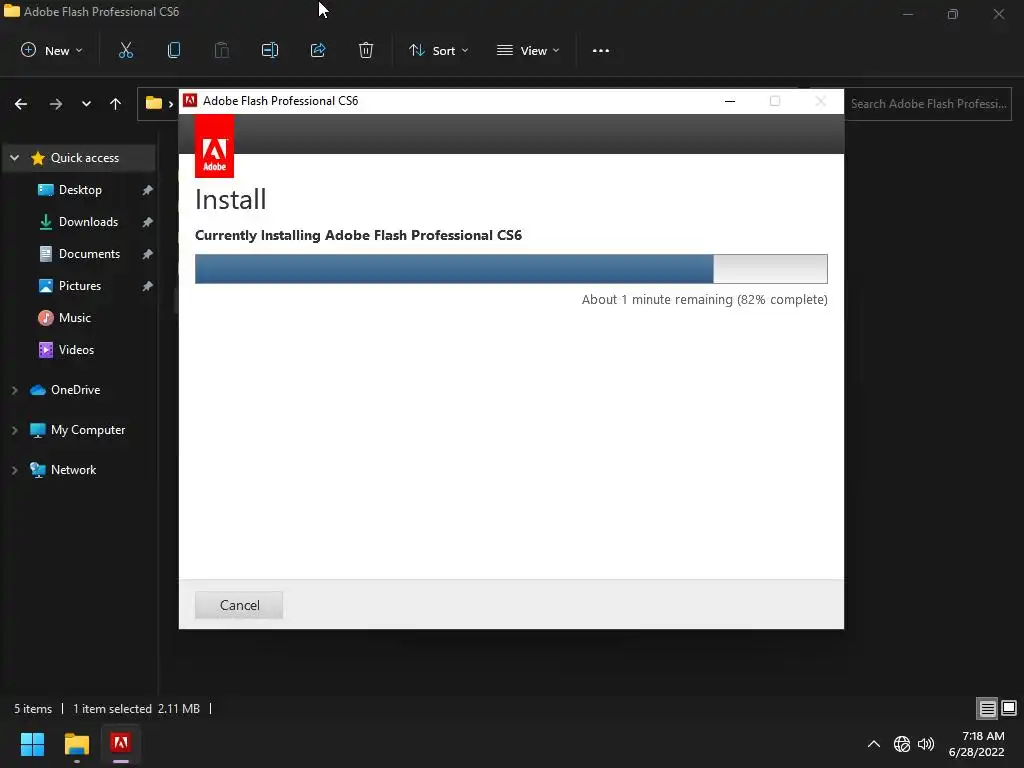This screenshot has height=768, width=1024.
Task: Select Network in sidebar
Action: (x=73, y=470)
